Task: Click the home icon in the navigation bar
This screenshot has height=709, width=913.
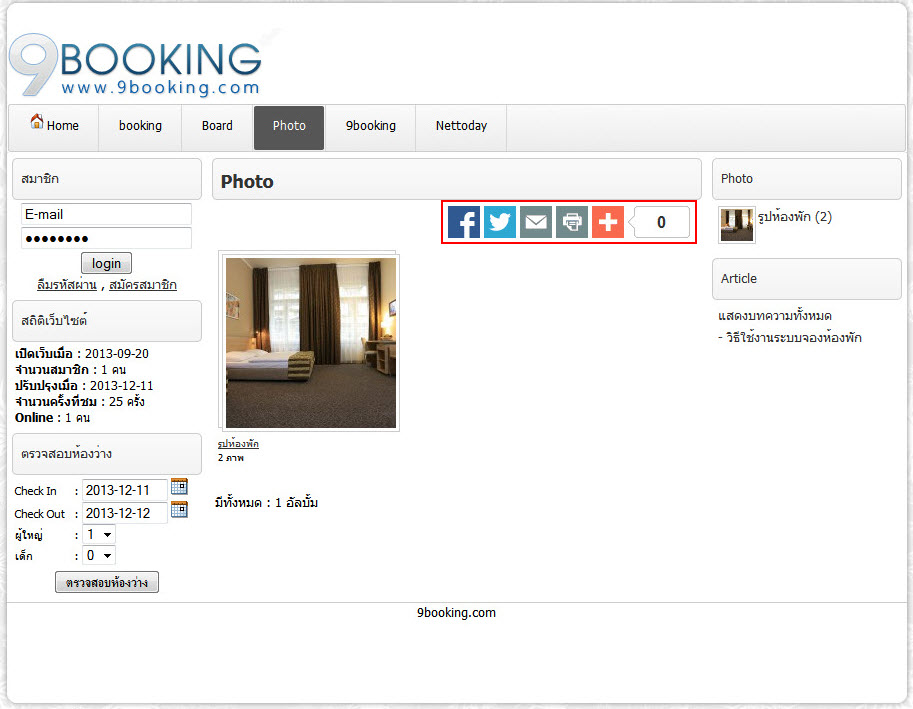Action: 37,121
